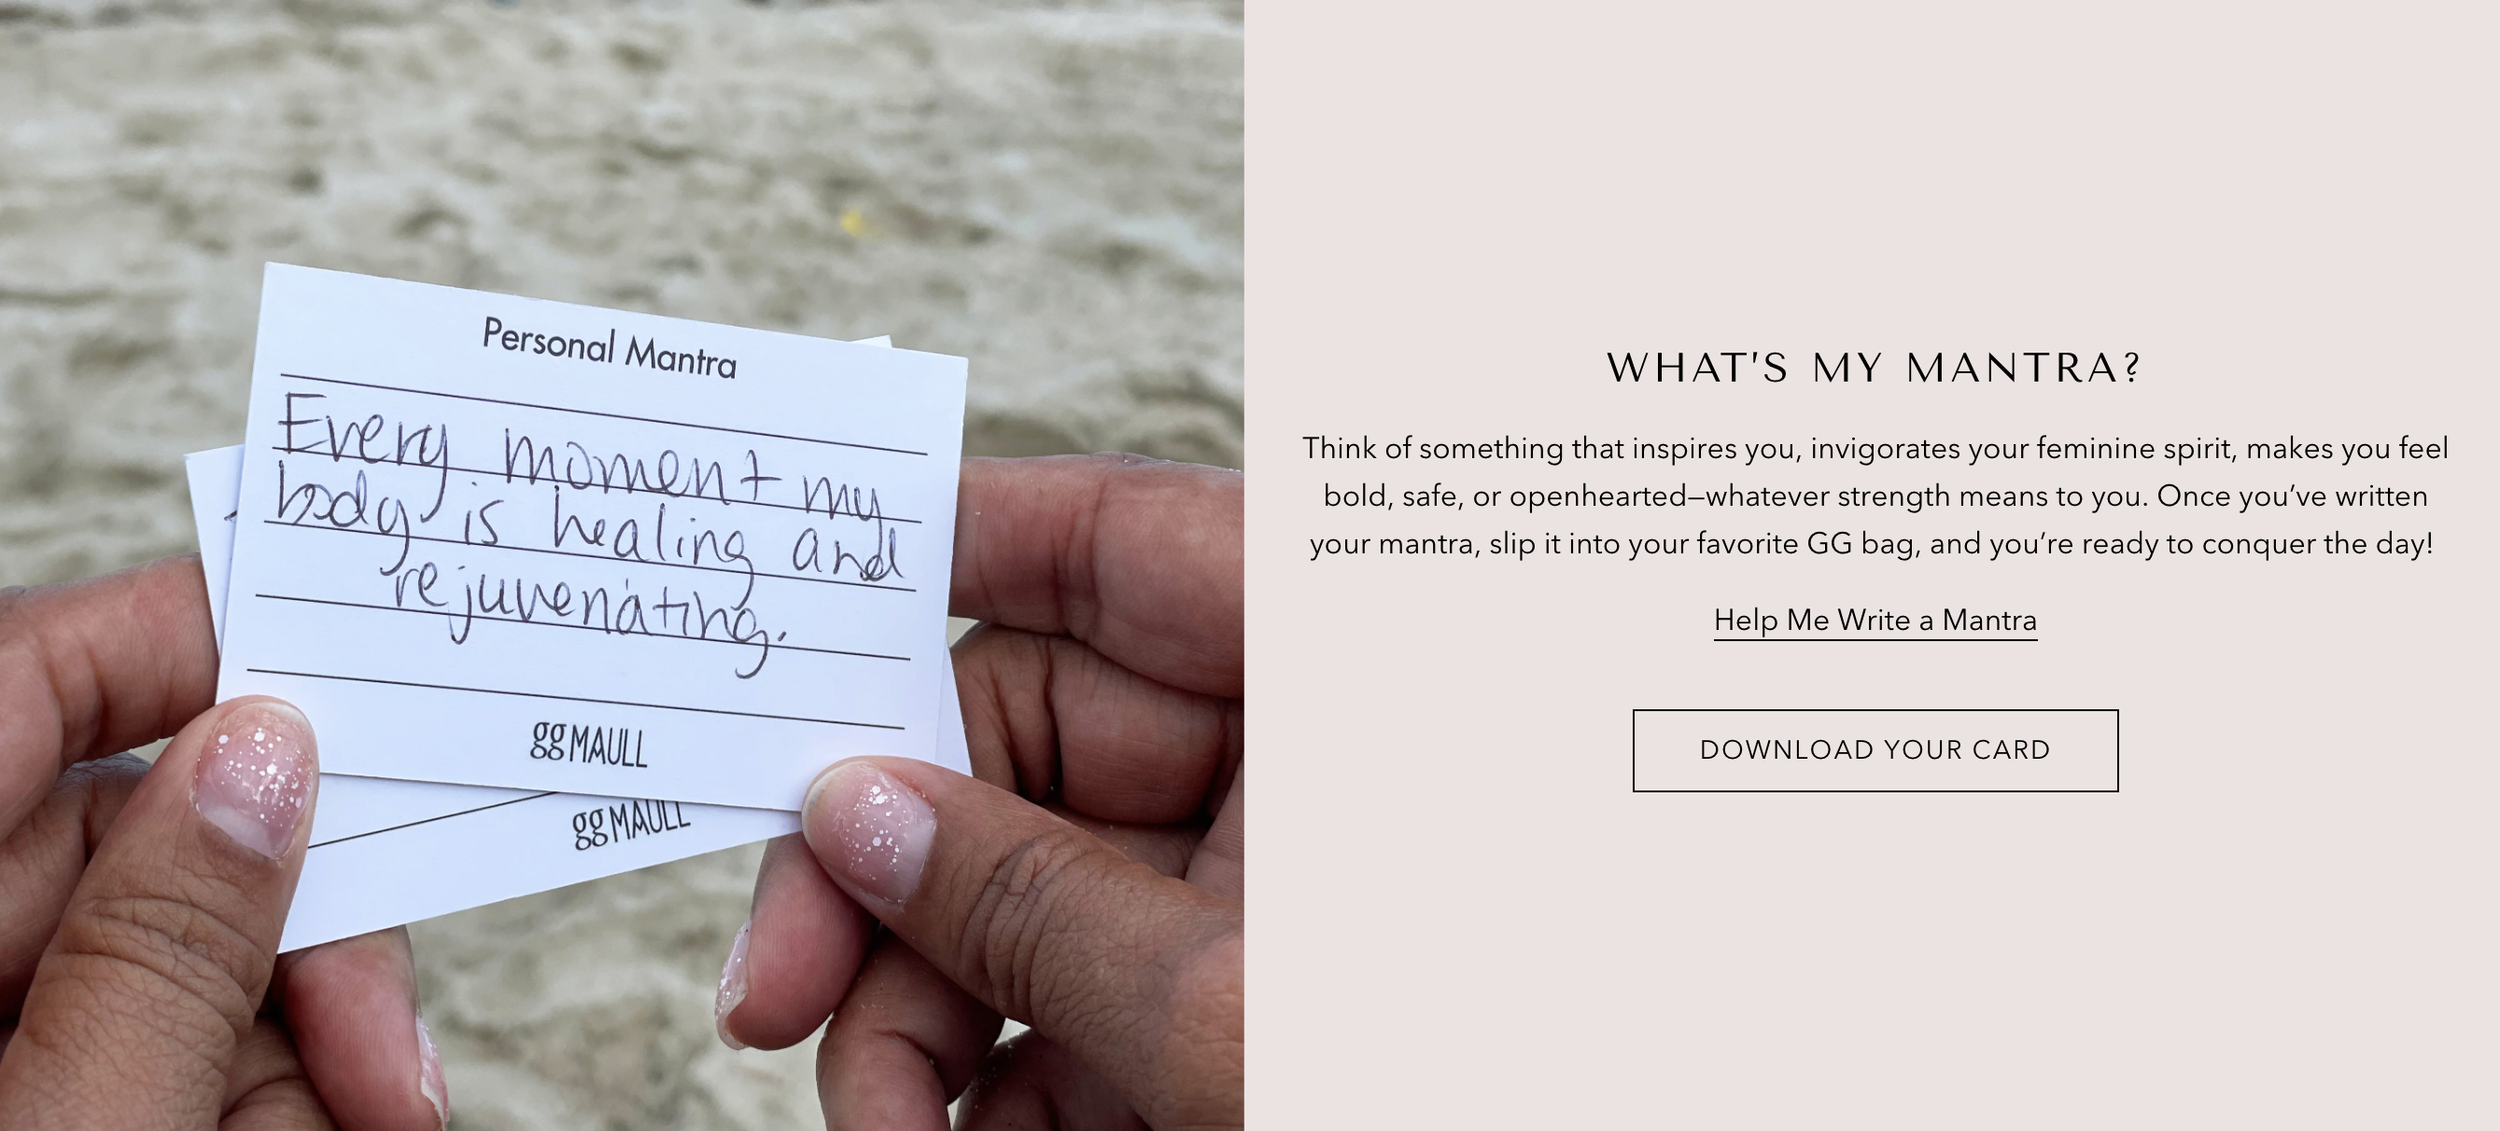Click the phrase feminine spirit in paragraph
The height and width of the screenshot is (1131, 2500).
[x=2136, y=448]
